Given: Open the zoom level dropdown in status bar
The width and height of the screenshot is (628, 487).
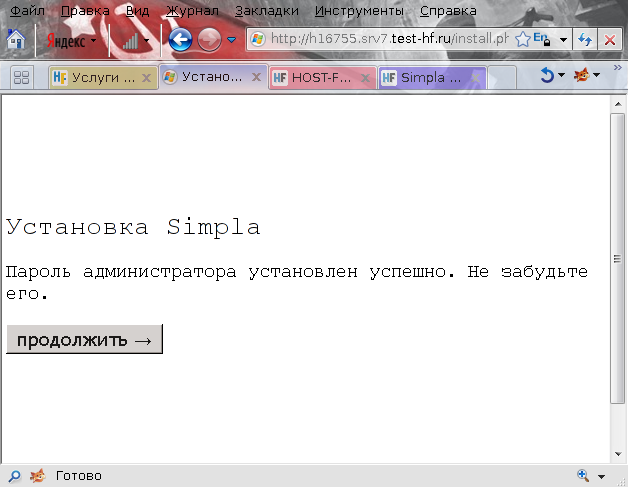Looking at the screenshot, I should pos(601,476).
